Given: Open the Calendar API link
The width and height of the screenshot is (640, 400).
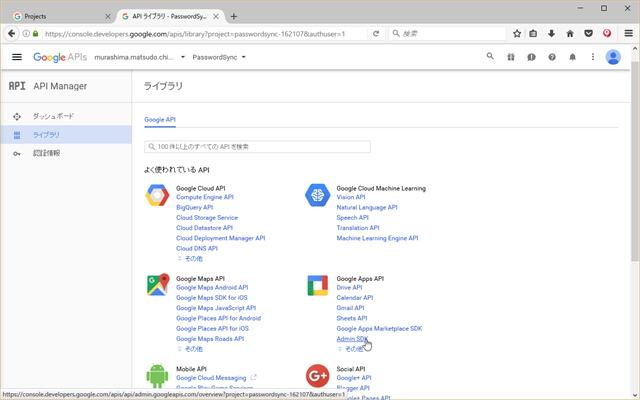Looking at the screenshot, I should [355, 298].
